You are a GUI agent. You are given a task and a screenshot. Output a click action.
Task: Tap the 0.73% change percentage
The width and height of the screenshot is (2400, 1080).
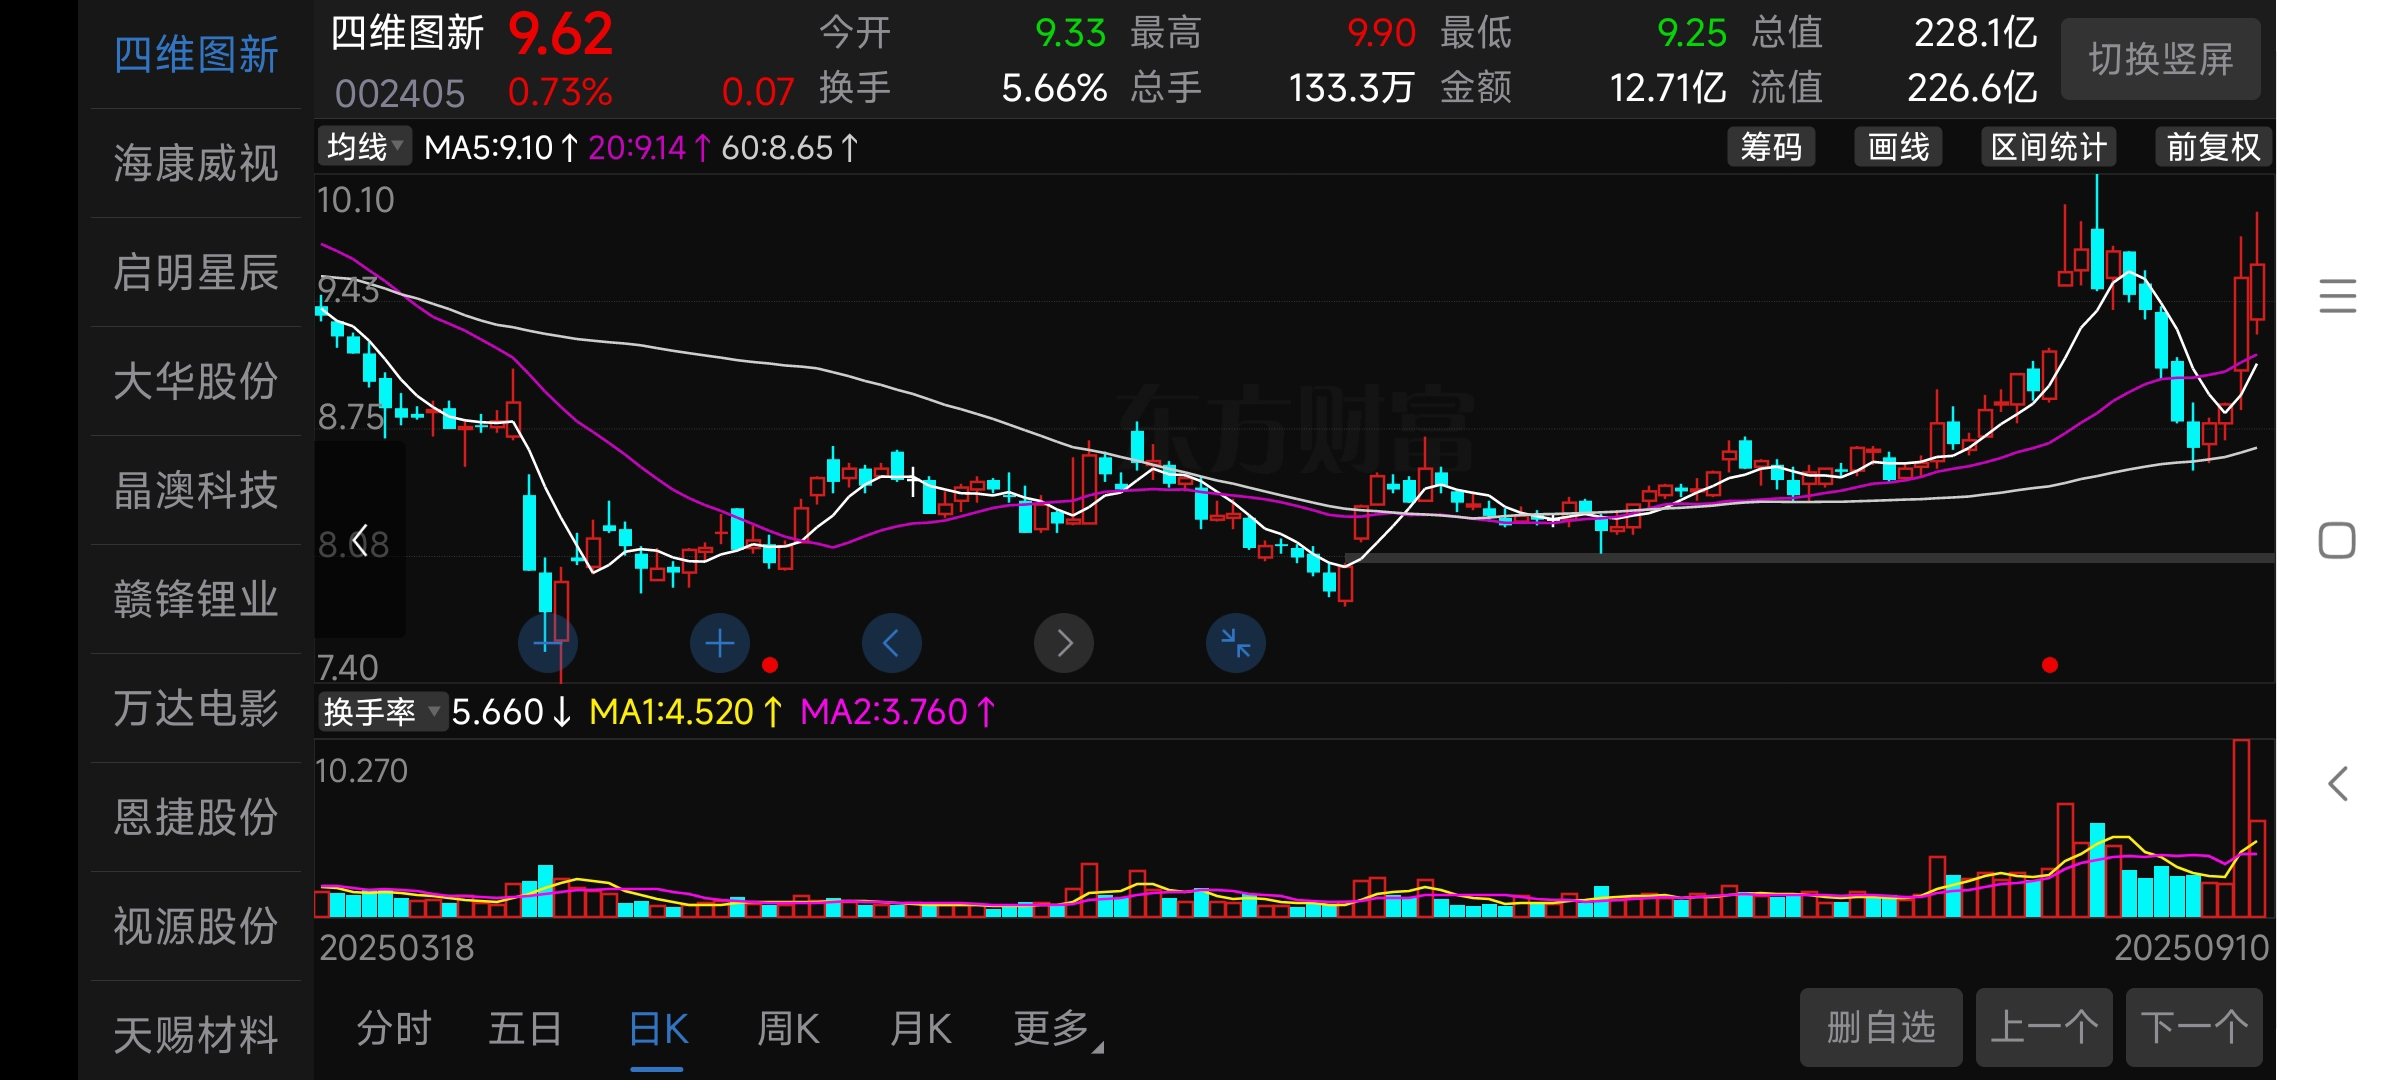point(560,93)
